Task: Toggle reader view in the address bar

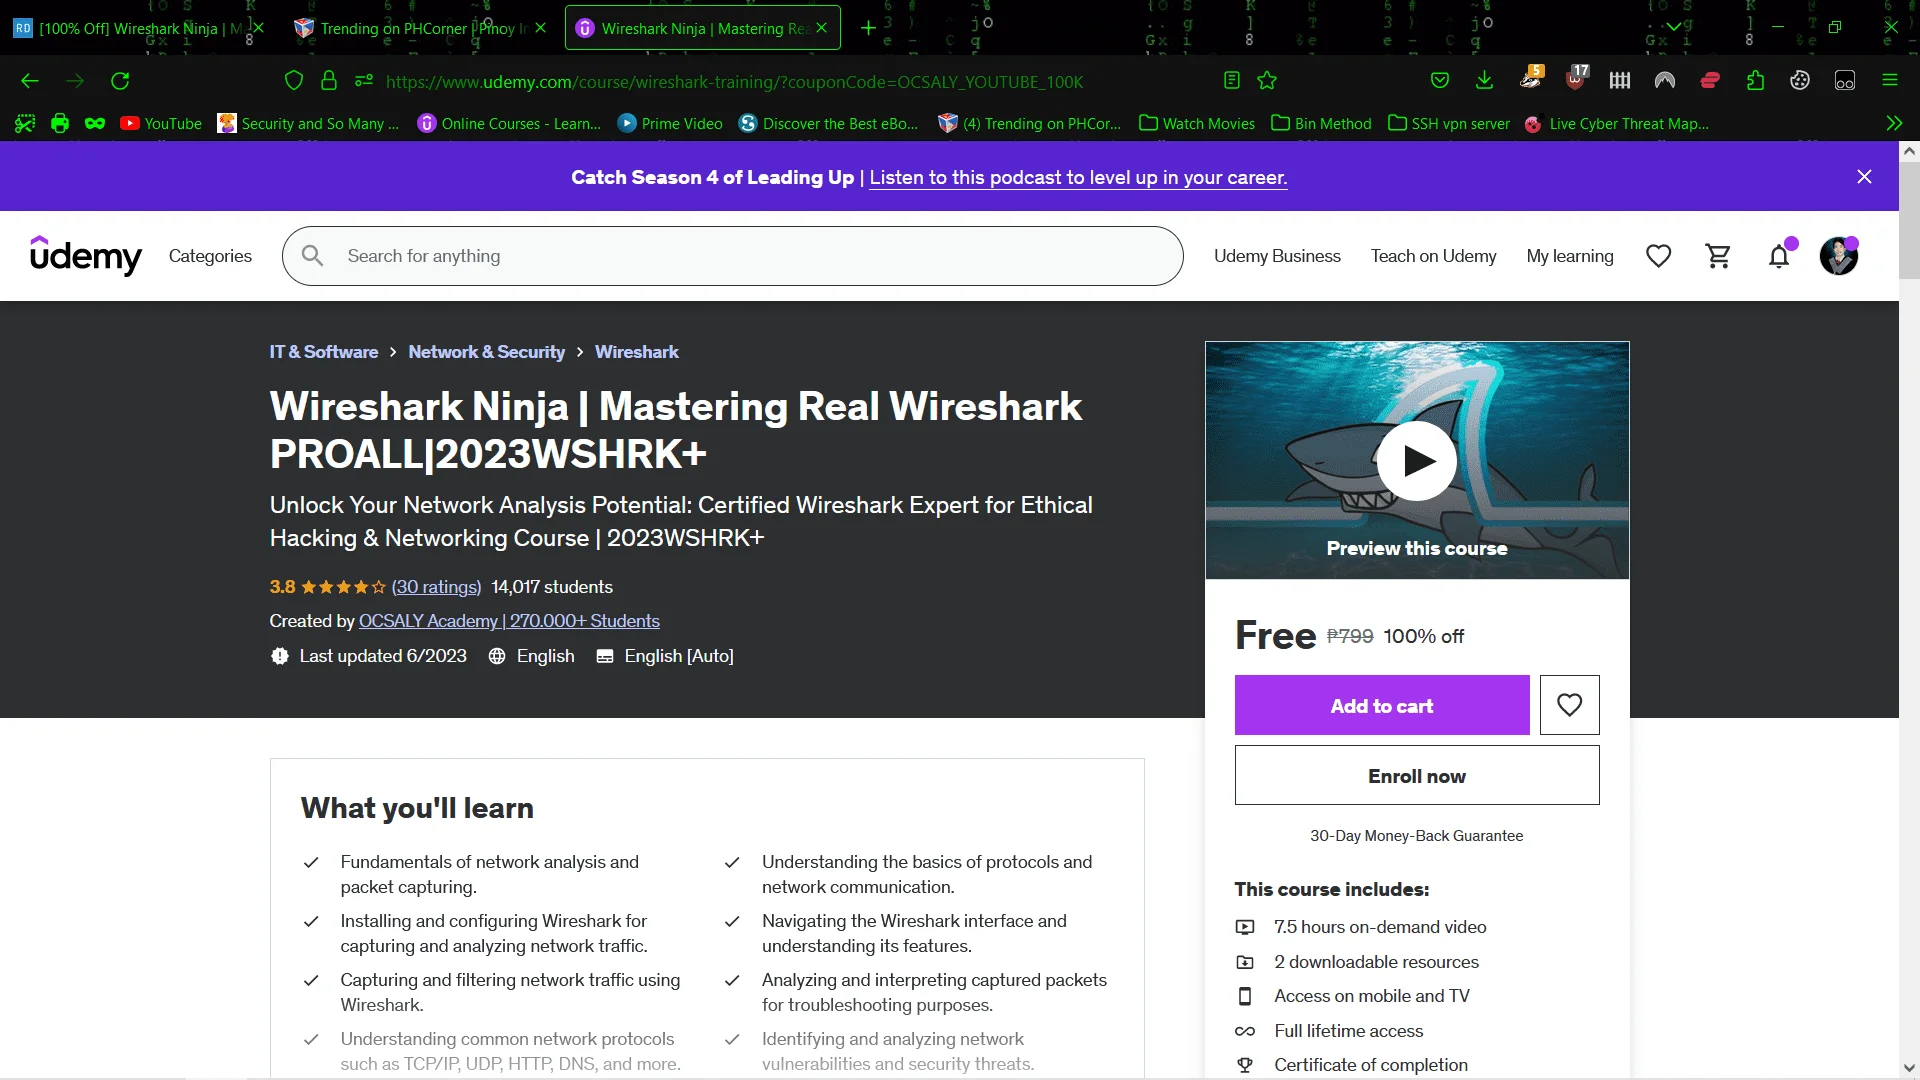Action: click(x=1232, y=81)
